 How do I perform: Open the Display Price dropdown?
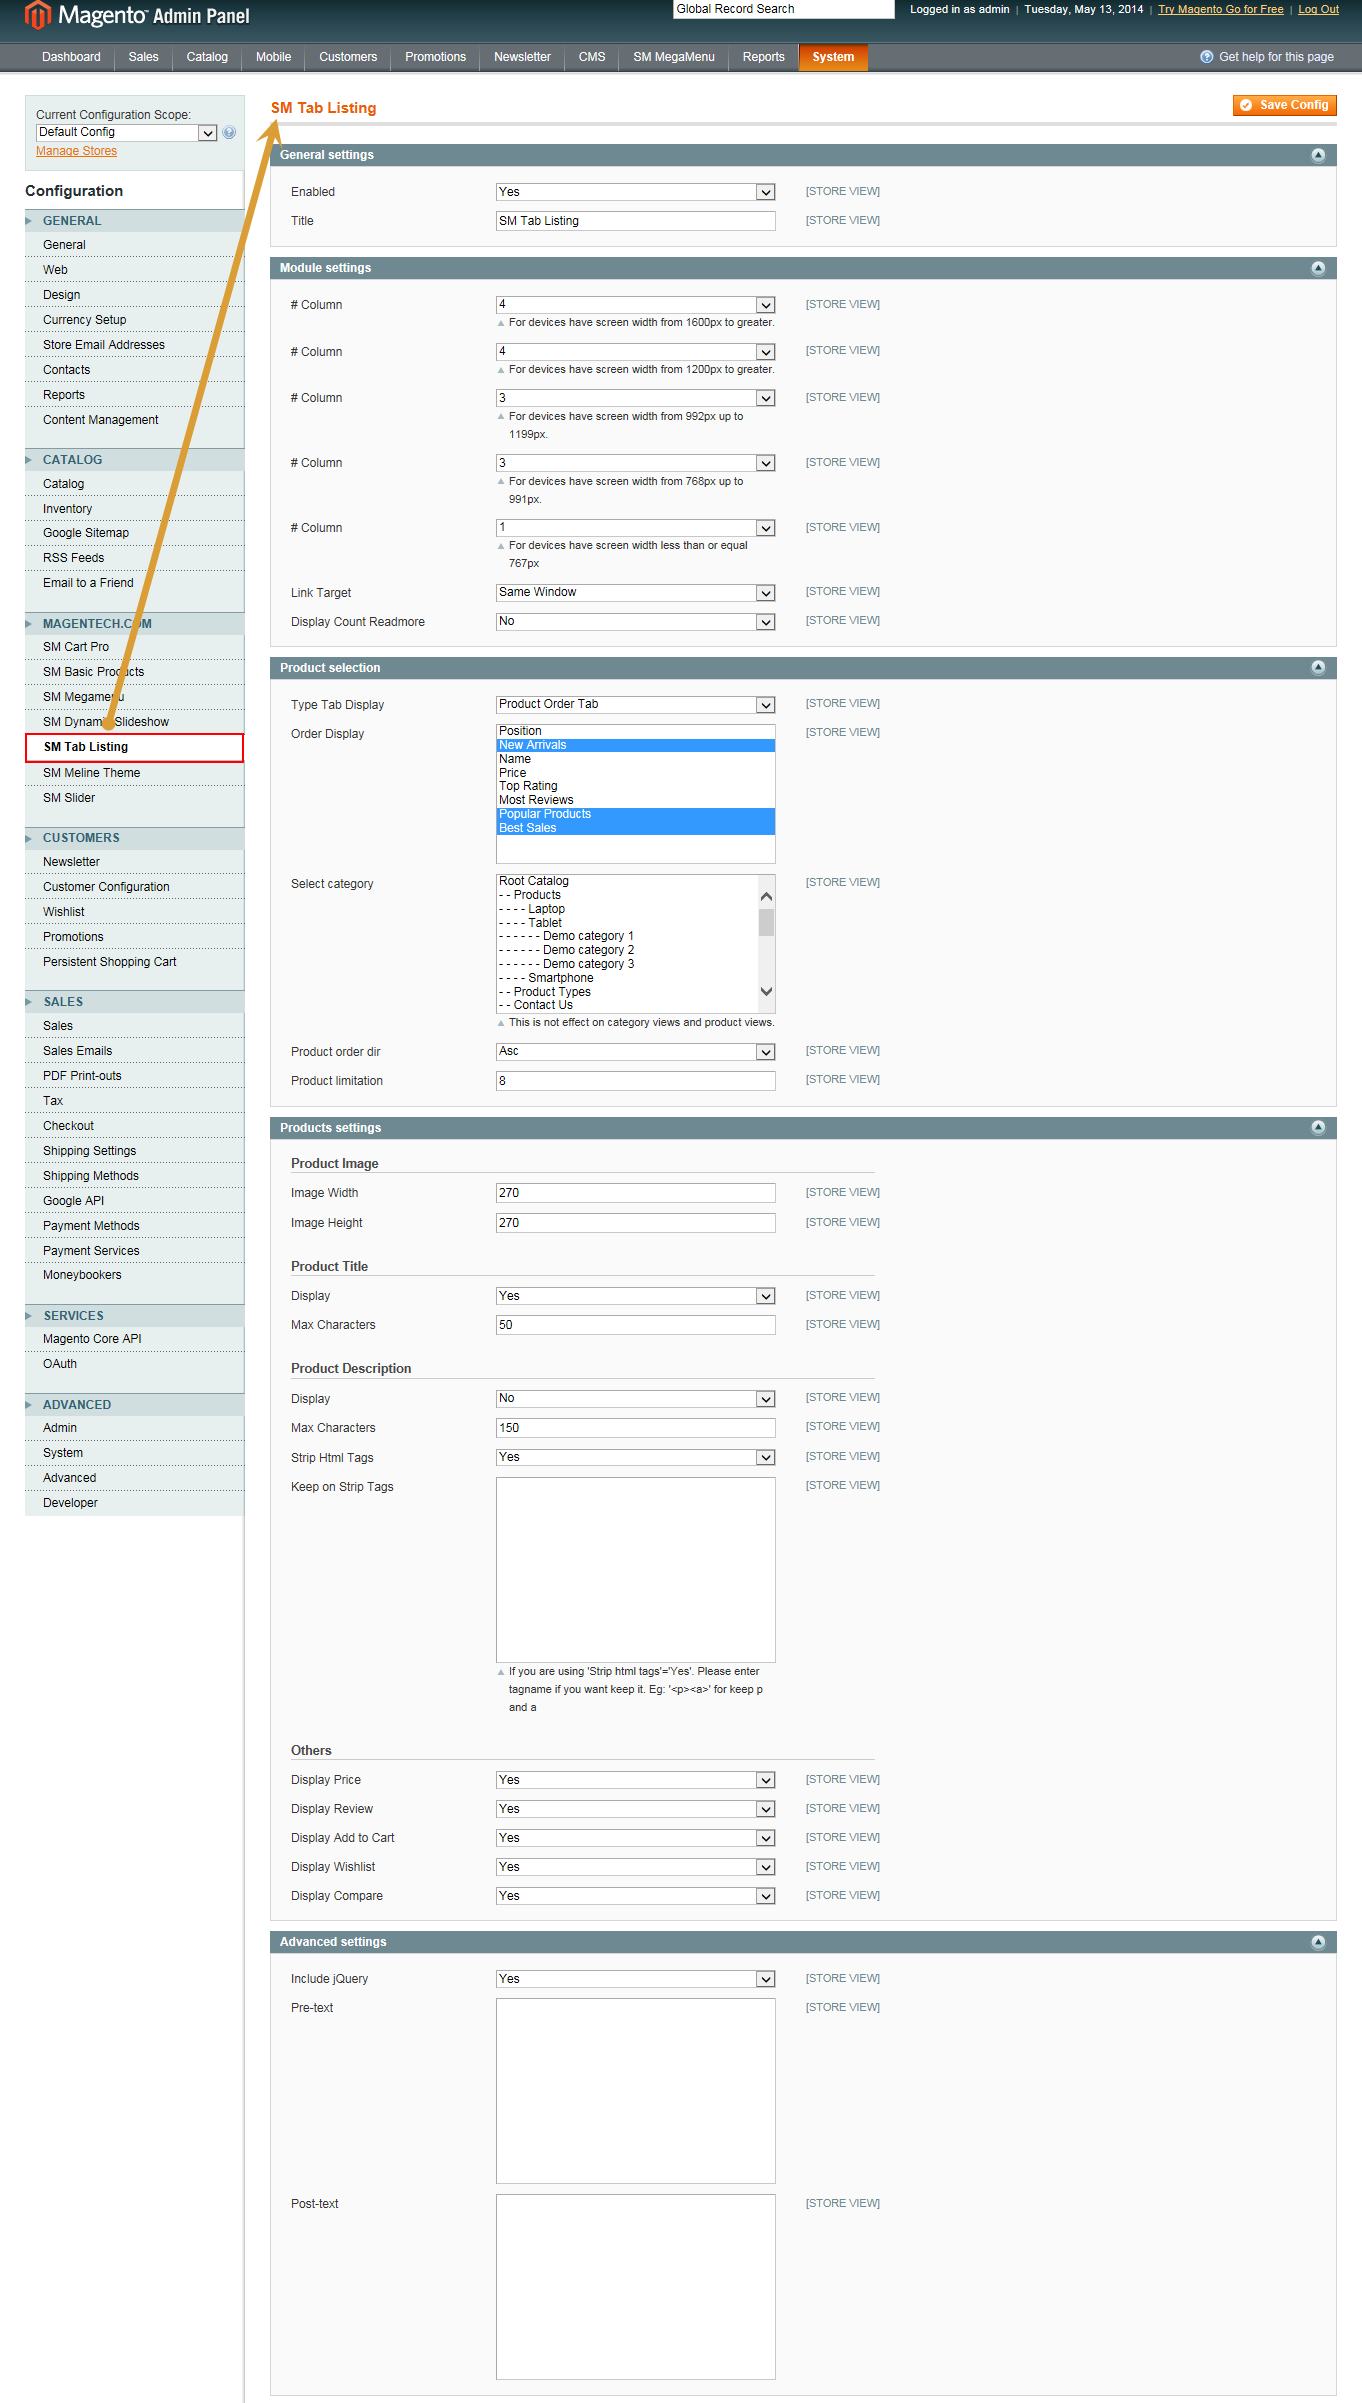636,1780
